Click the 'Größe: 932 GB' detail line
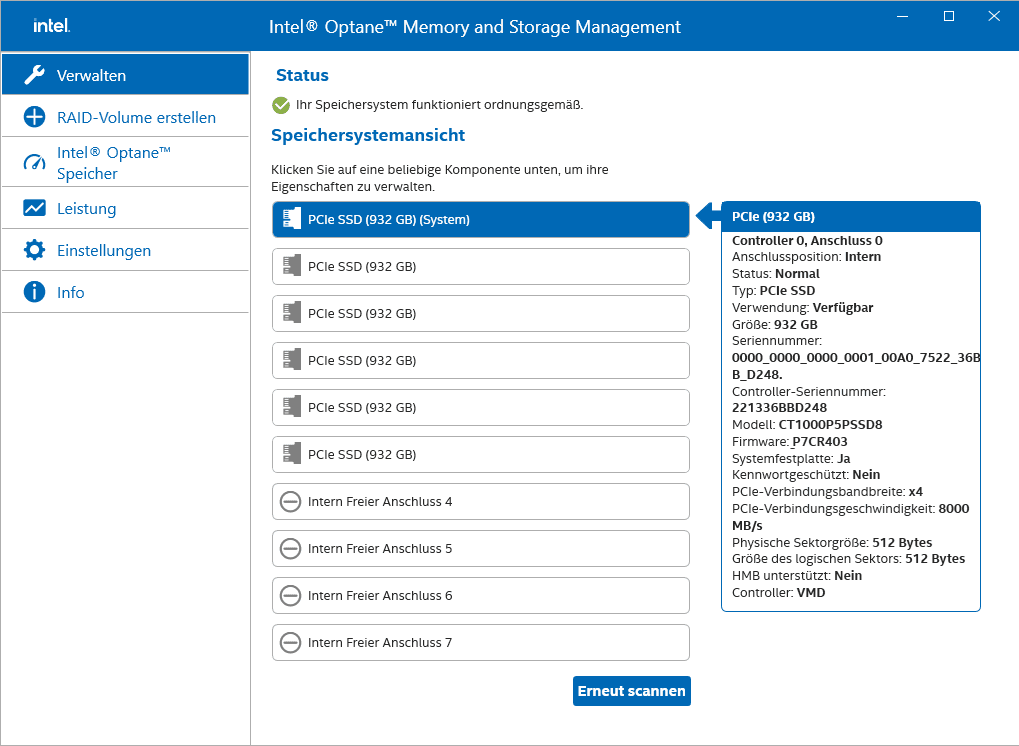This screenshot has width=1019, height=746. 775,324
